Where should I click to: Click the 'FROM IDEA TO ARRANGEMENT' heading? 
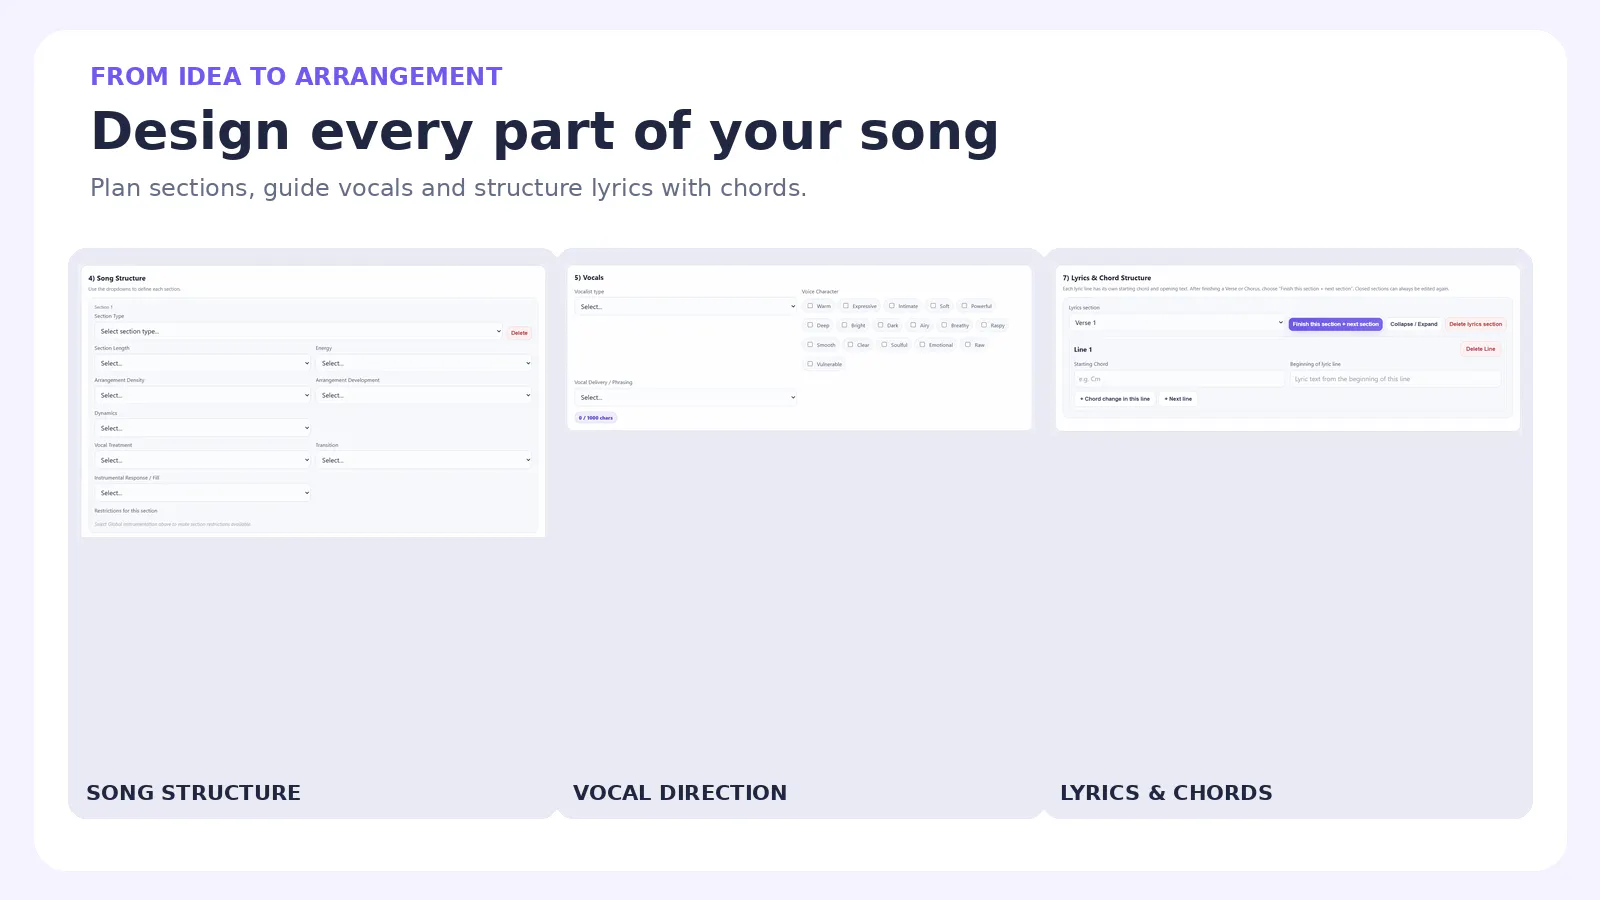296,77
